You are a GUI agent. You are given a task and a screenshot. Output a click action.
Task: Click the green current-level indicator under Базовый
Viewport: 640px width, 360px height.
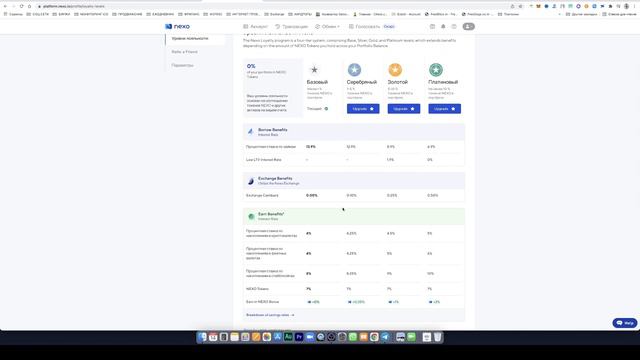pyautogui.click(x=326, y=109)
